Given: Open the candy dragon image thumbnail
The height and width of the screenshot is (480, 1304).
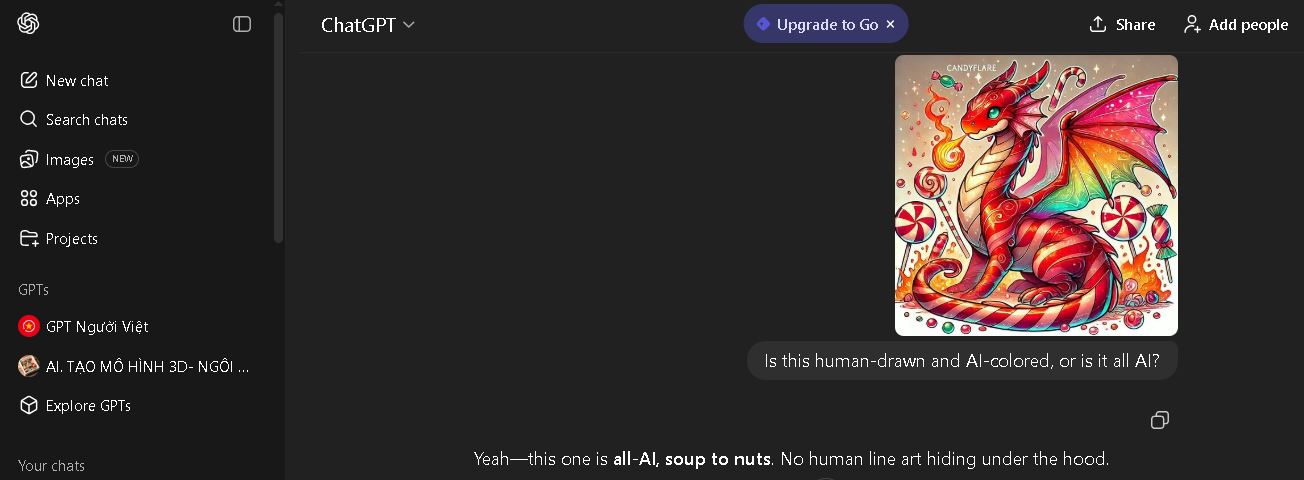Looking at the screenshot, I should pos(1036,195).
